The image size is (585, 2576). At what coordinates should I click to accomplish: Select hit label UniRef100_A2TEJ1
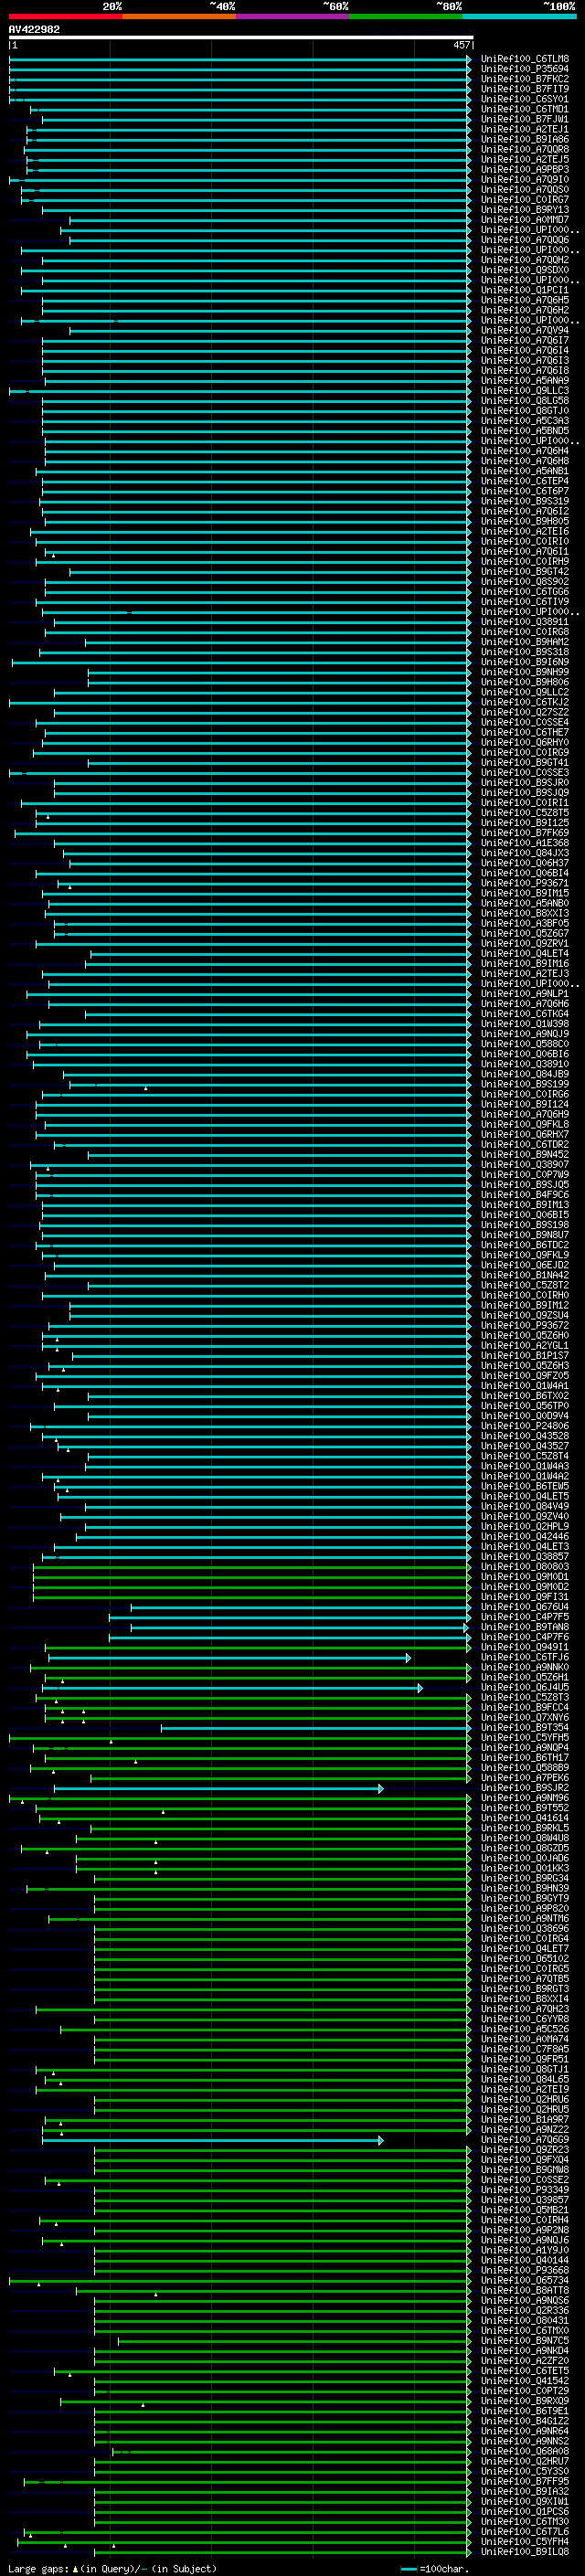(x=524, y=129)
